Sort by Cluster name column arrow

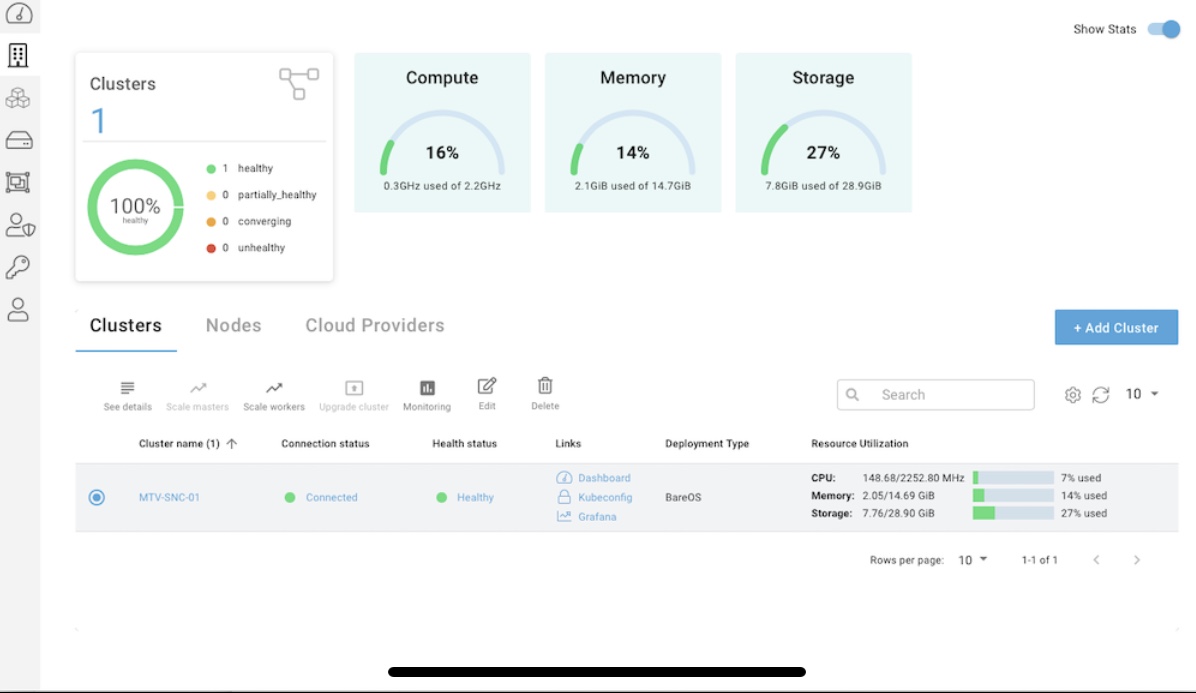tap(232, 444)
